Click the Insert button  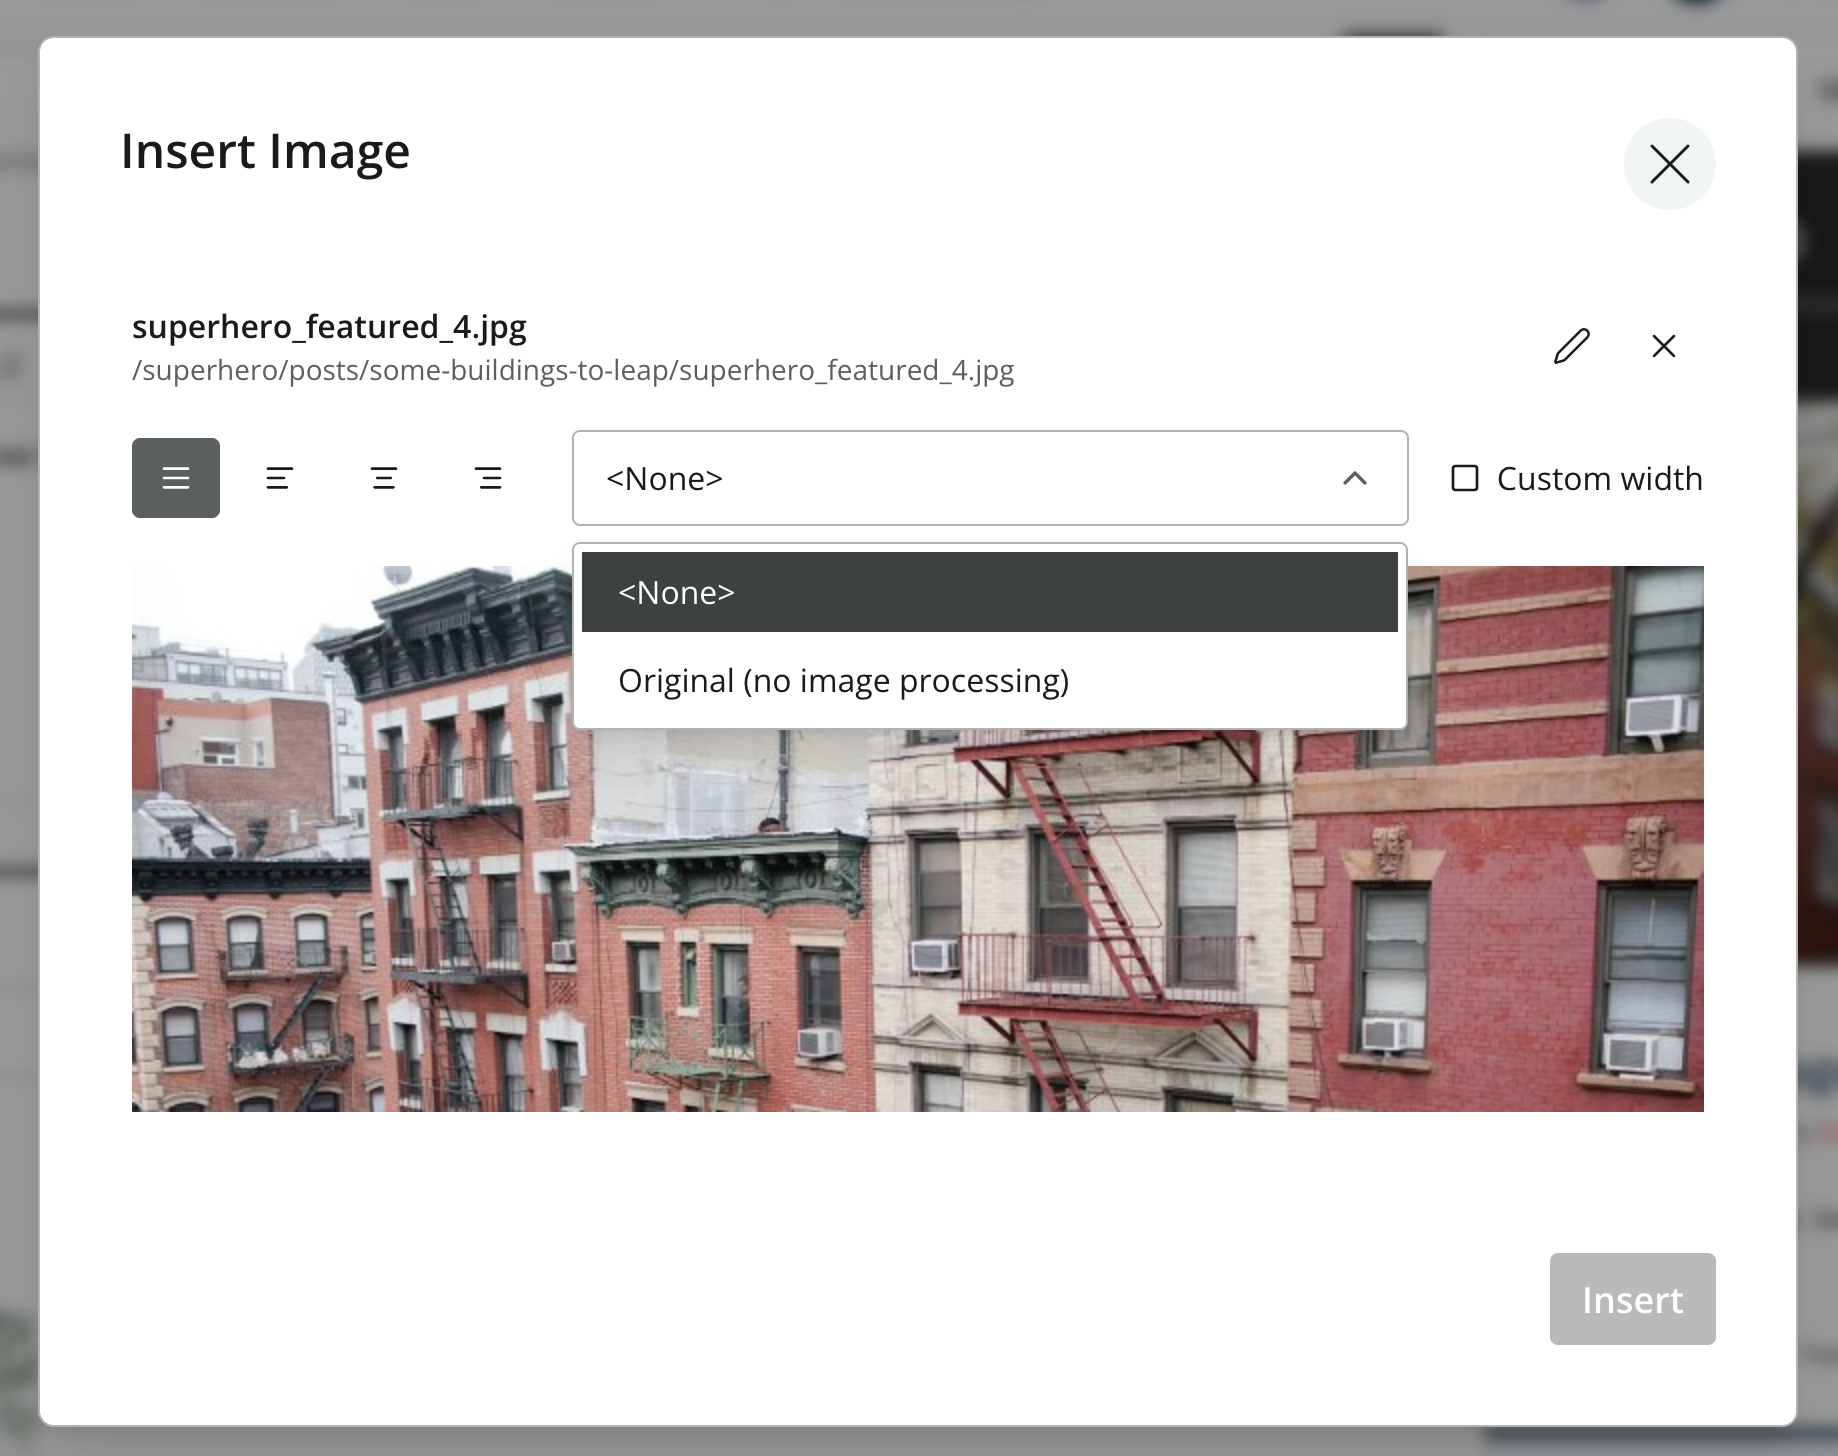click(x=1632, y=1299)
